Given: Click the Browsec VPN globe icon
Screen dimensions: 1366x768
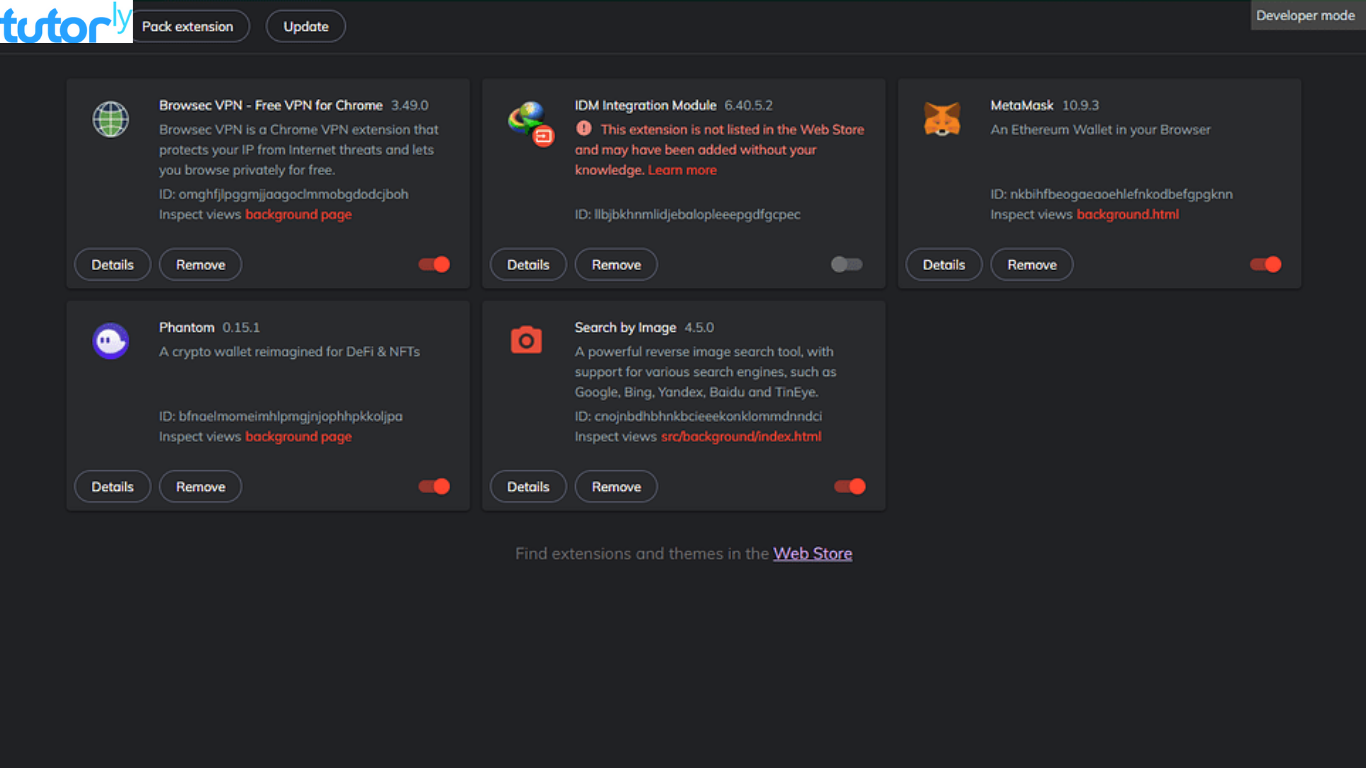Looking at the screenshot, I should (110, 119).
